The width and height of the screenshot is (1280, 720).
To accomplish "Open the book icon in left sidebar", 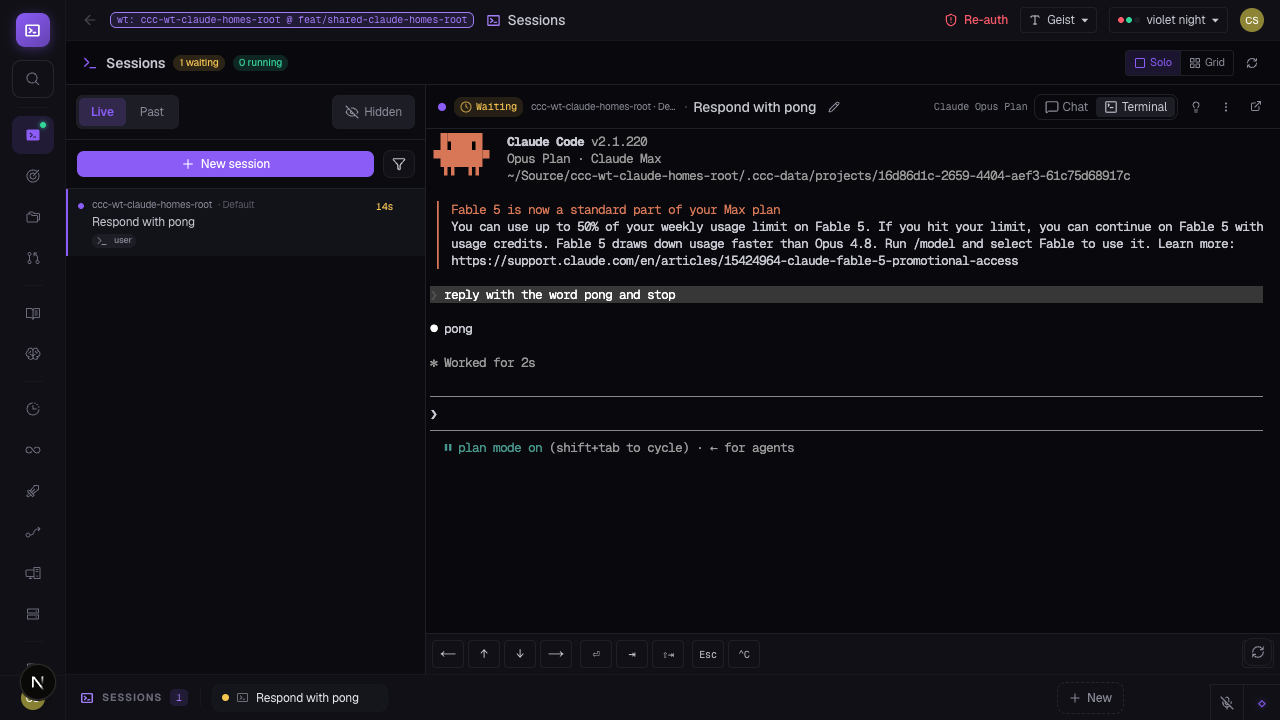I will click(33, 313).
